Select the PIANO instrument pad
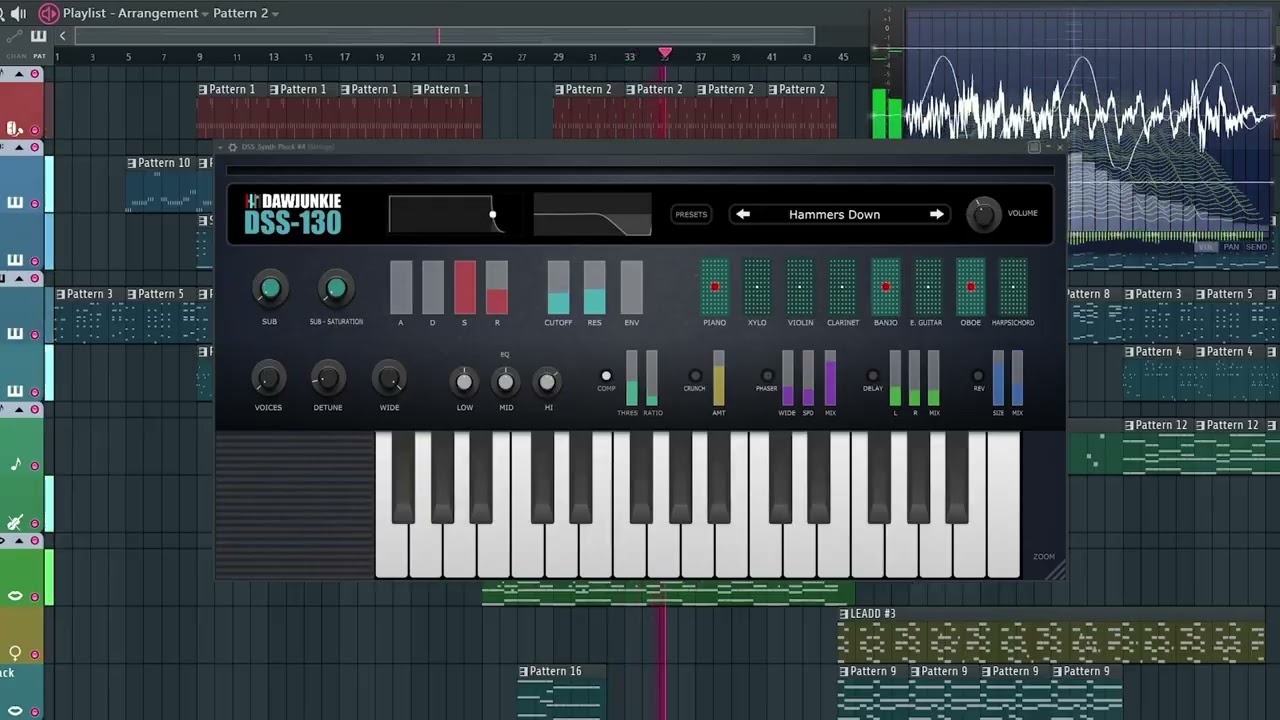This screenshot has height=720, width=1280. pyautogui.click(x=715, y=287)
